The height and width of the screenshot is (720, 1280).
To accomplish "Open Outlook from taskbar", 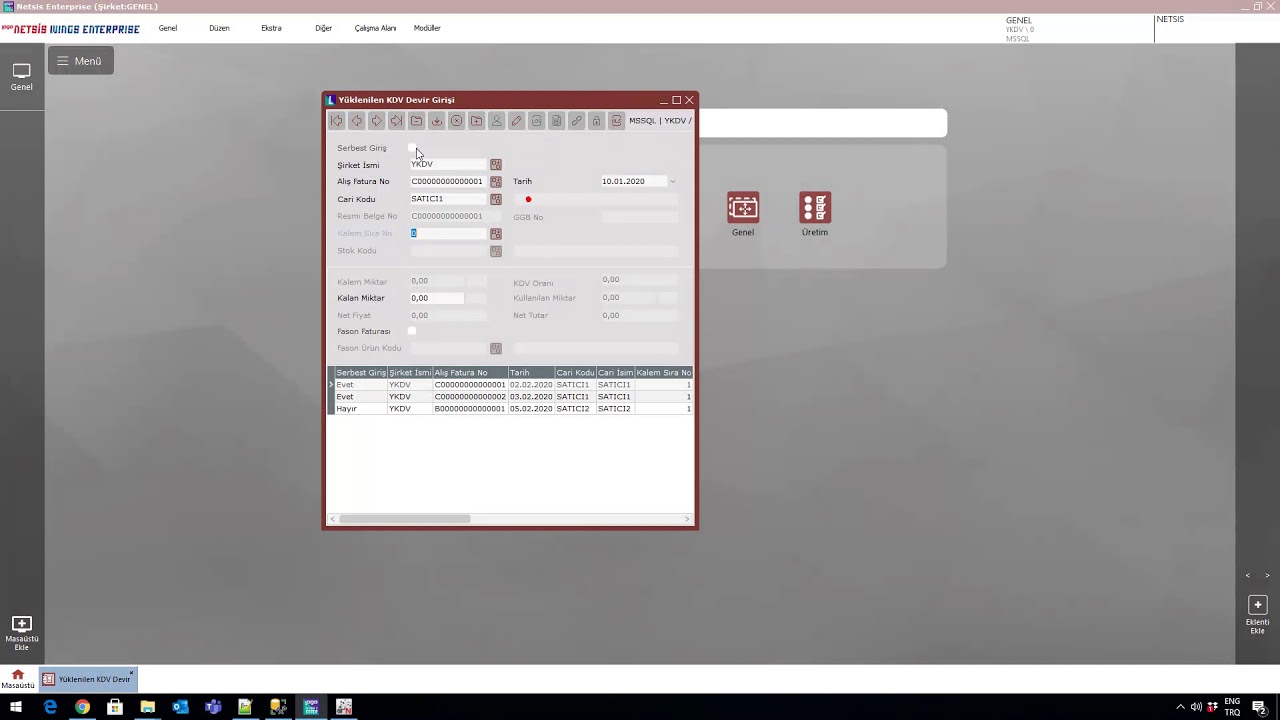I will pos(180,707).
